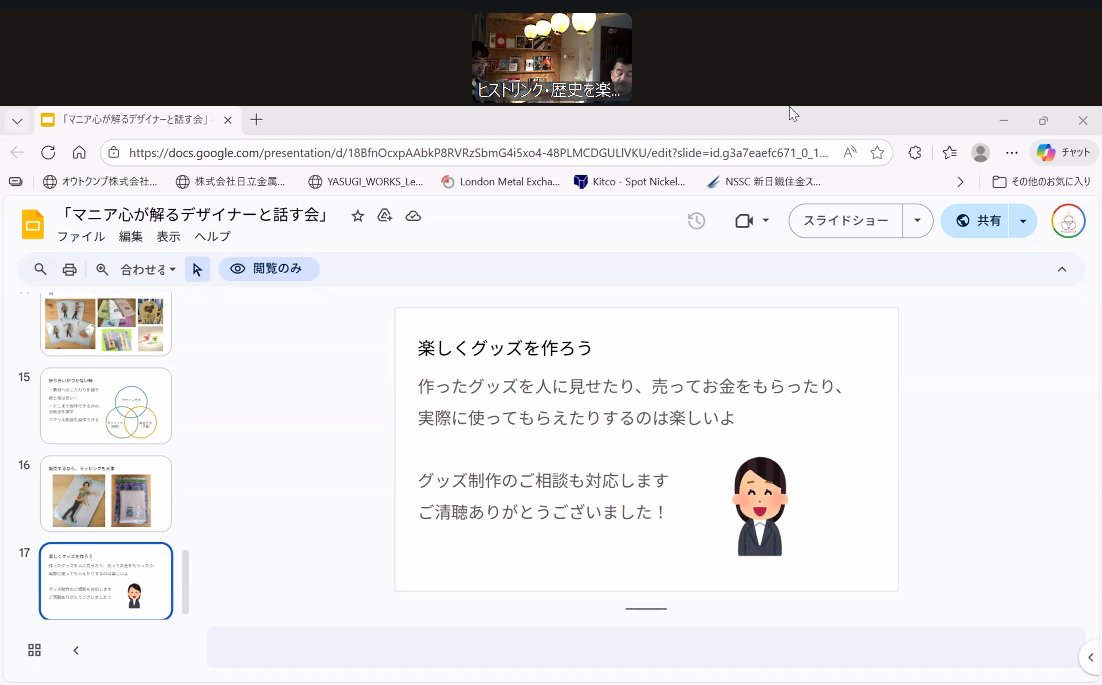Switch to grid view icon
1102x685 pixels.
coord(34,650)
